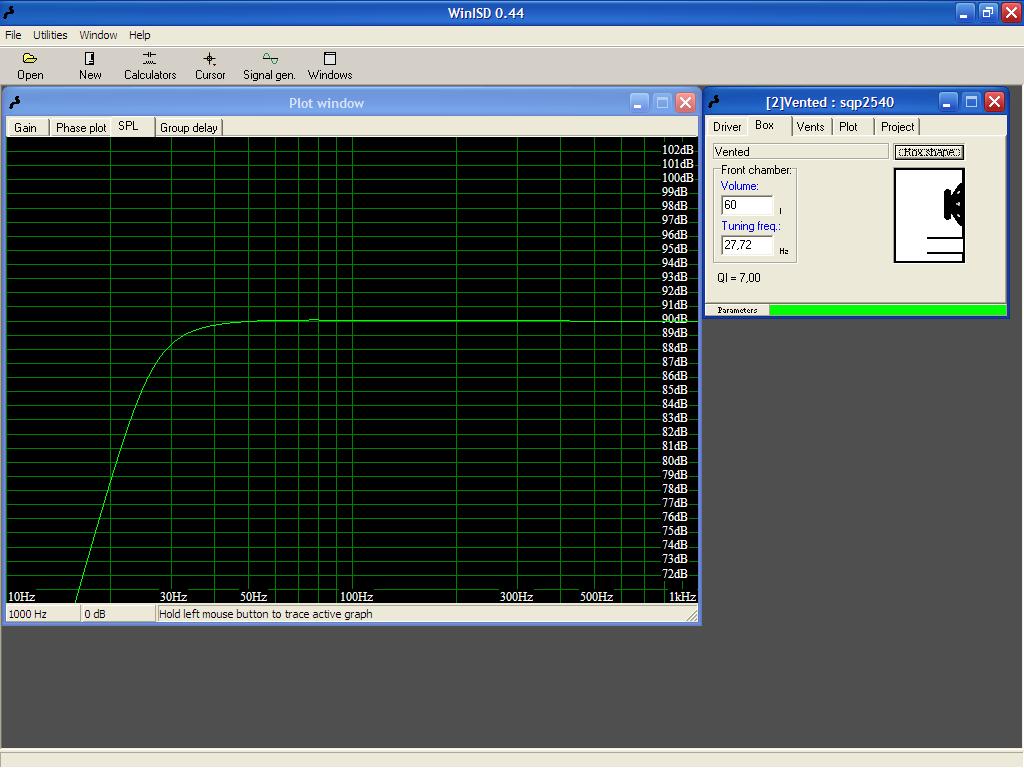Click the '0 dB' status bar readout
The image size is (1024, 768).
(118, 614)
